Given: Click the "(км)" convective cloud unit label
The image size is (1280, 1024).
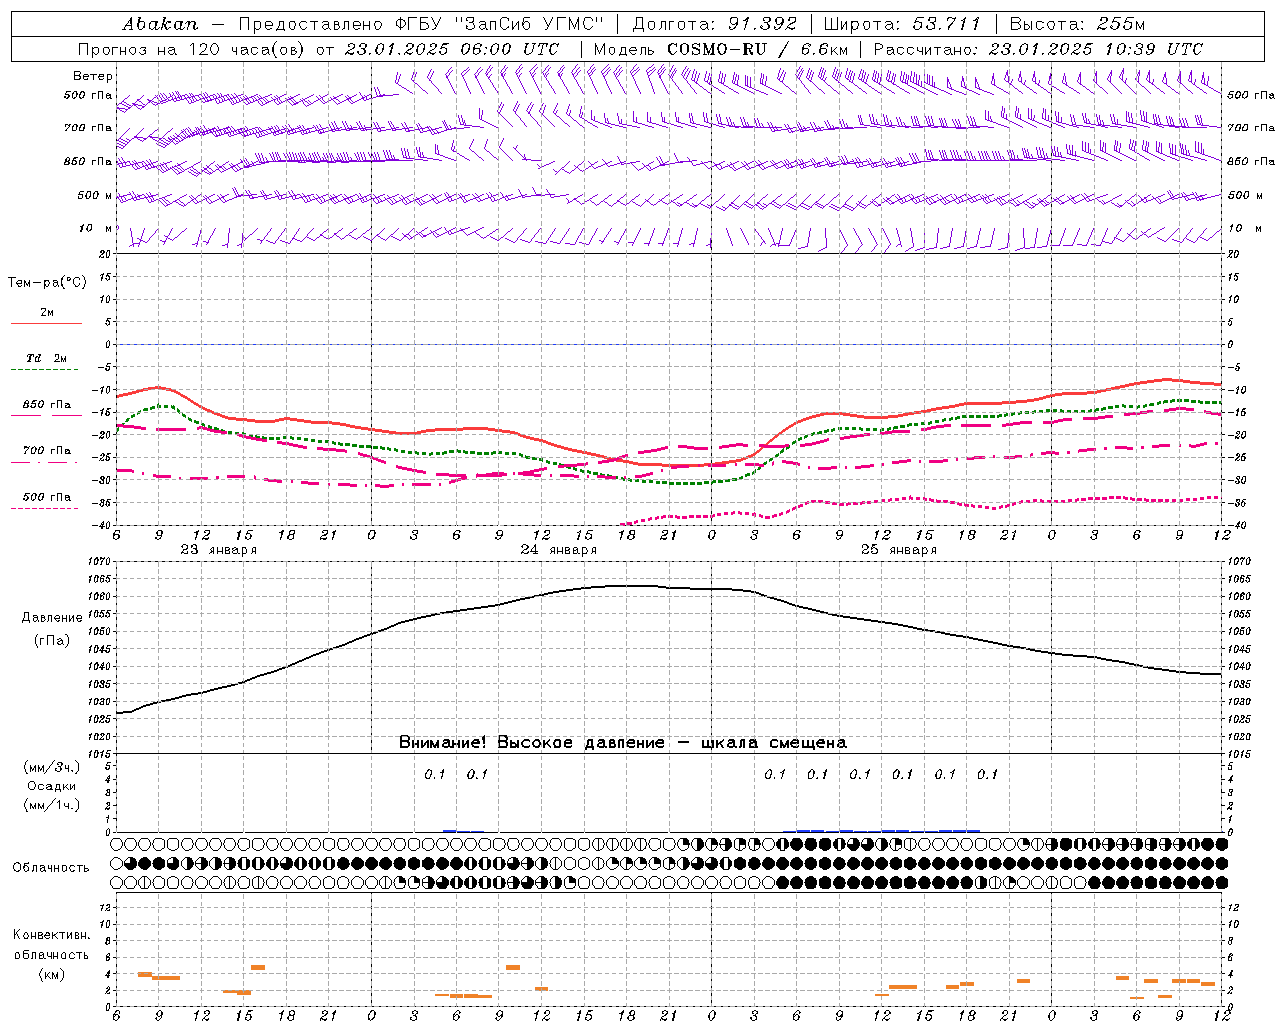Looking at the screenshot, I should coord(51,973).
